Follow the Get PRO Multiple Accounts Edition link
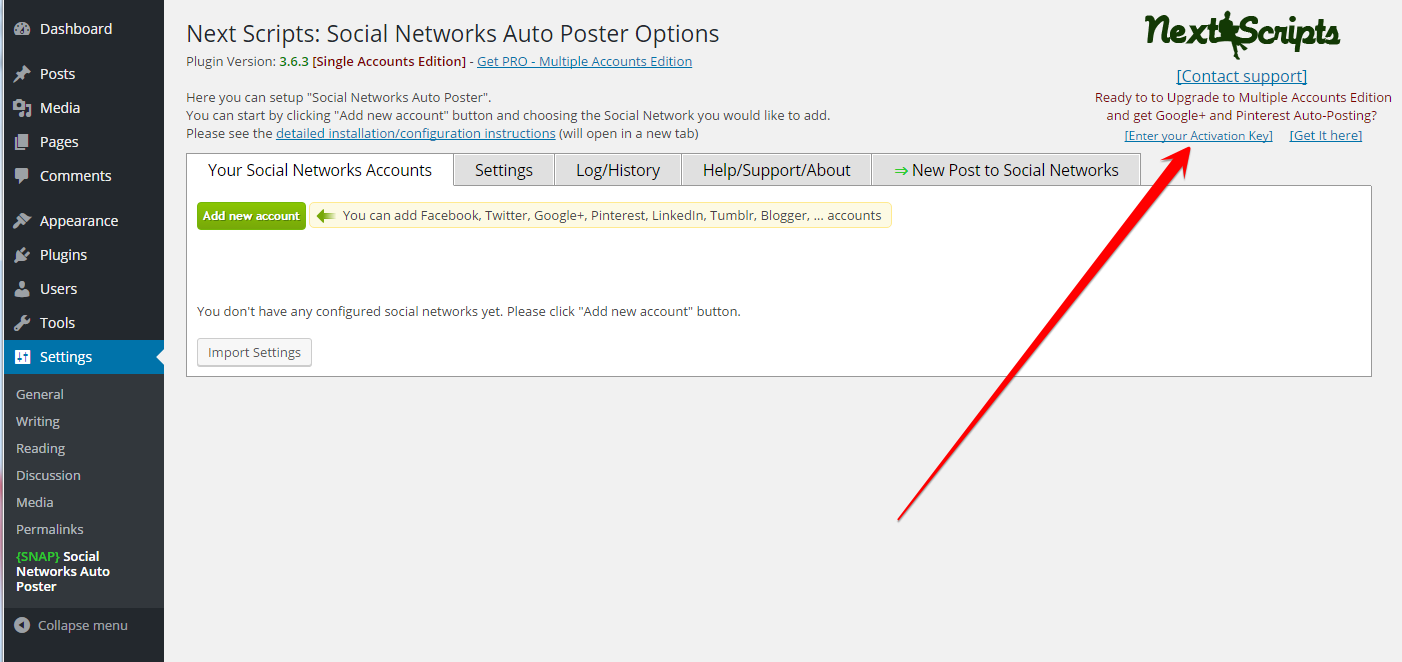This screenshot has height=662, width=1402. click(x=584, y=62)
